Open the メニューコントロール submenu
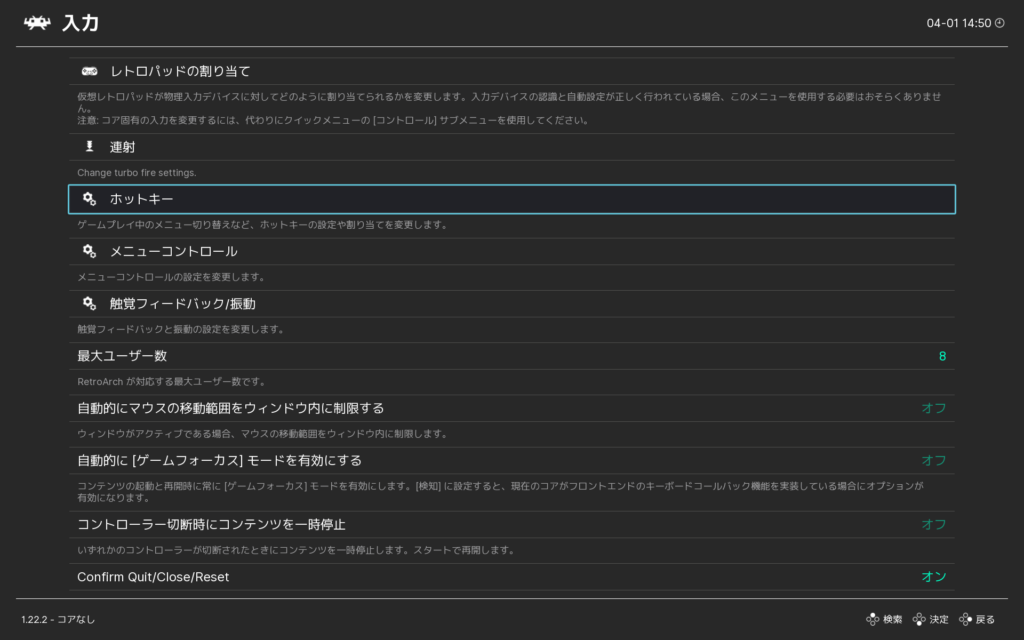The image size is (1024, 640). (173, 251)
